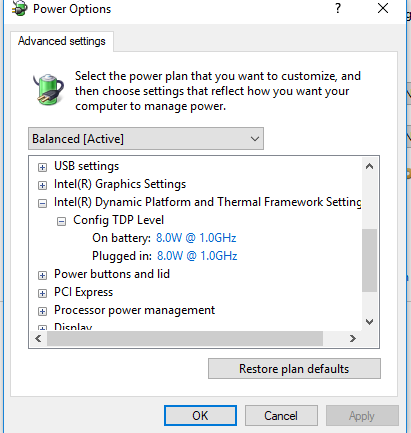The image size is (411, 433).
Task: Change the Plugged in 8.0W @ 1.0GHz value
Action: pos(197,256)
